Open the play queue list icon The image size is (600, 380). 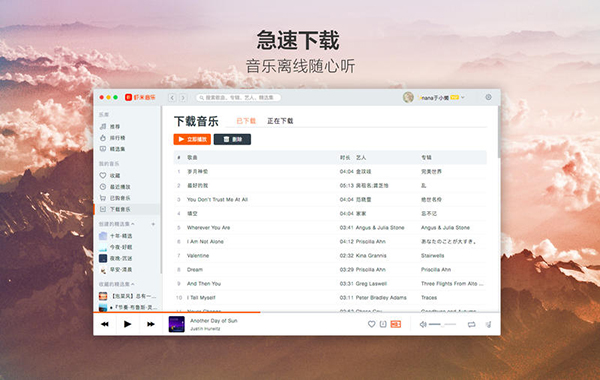489,325
